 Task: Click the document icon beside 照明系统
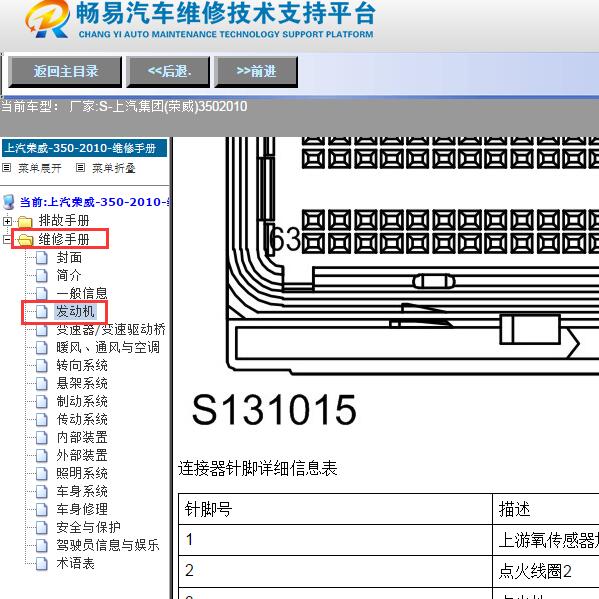[x=42, y=473]
